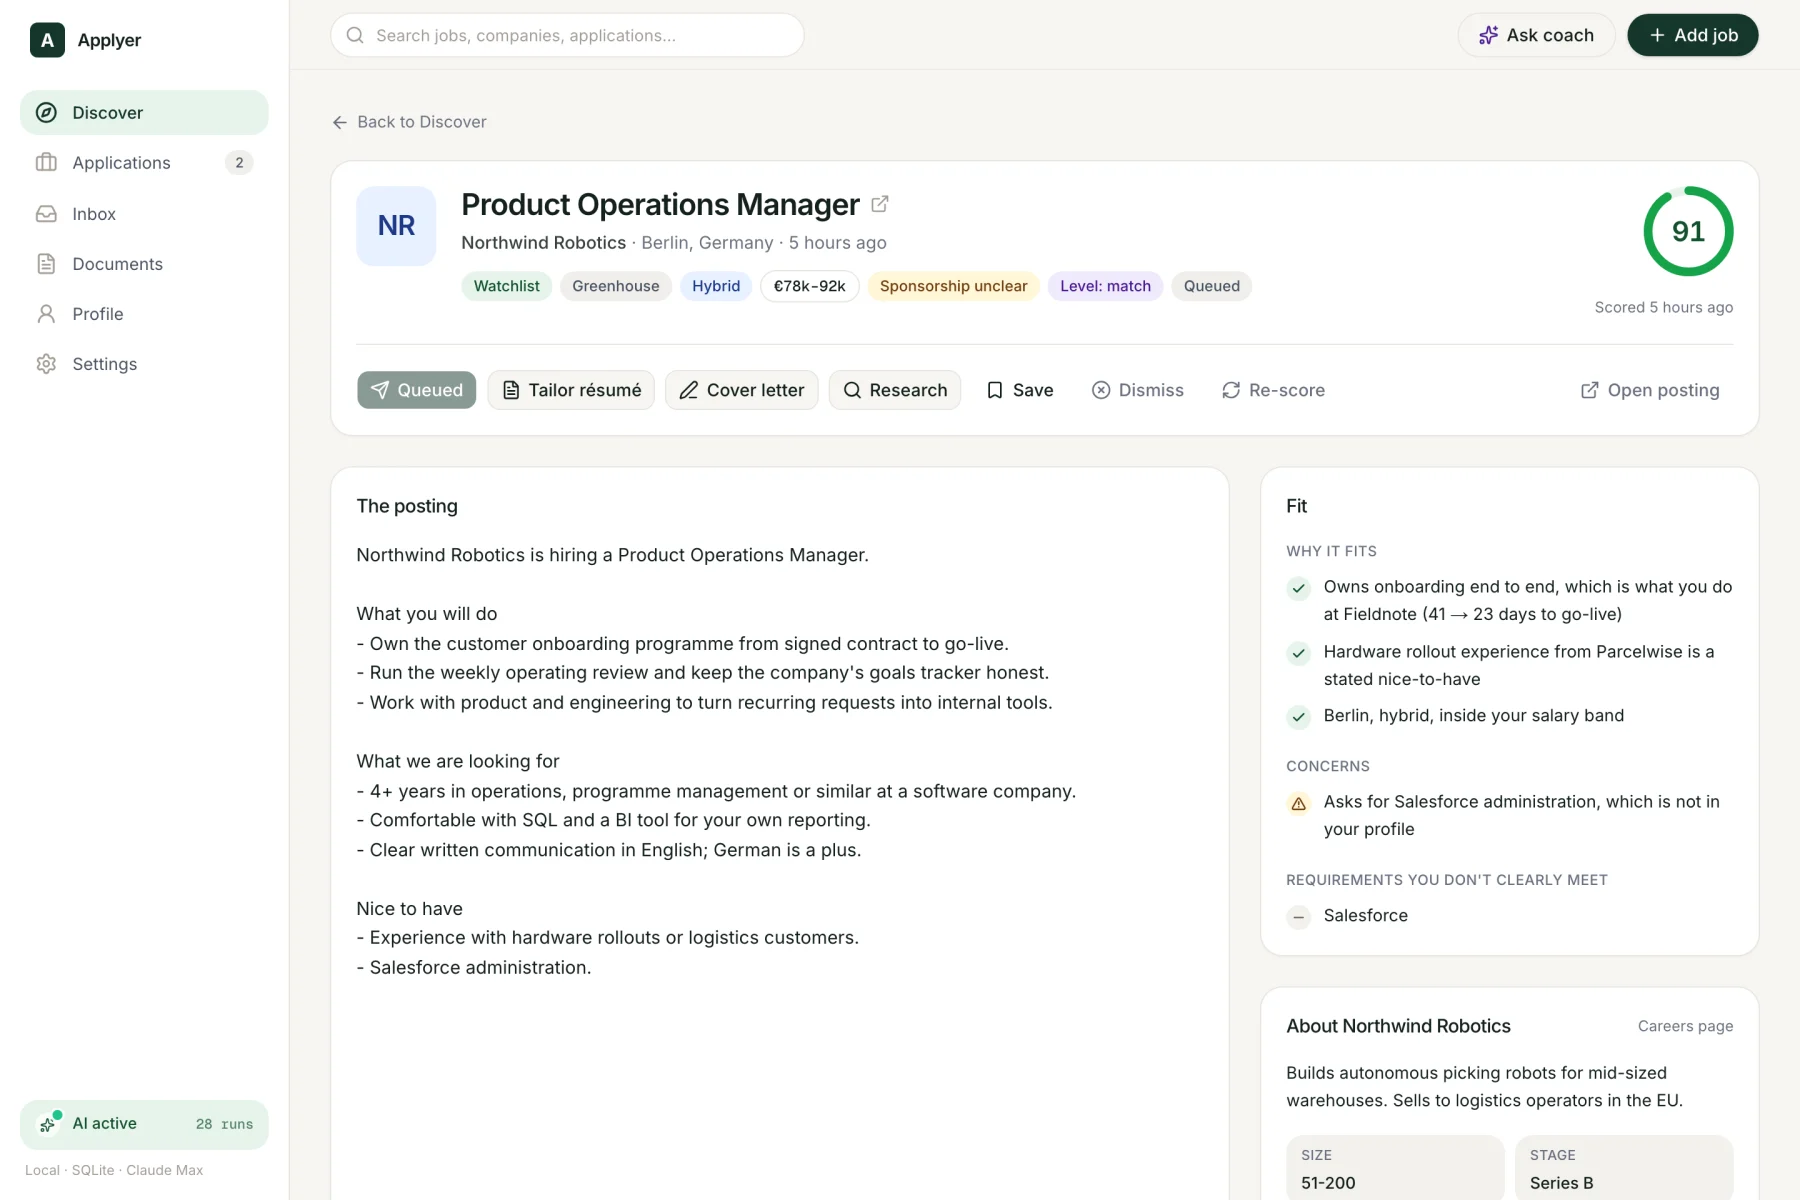The image size is (1800, 1200).
Task: Click the 91 score ring
Action: coord(1688,231)
